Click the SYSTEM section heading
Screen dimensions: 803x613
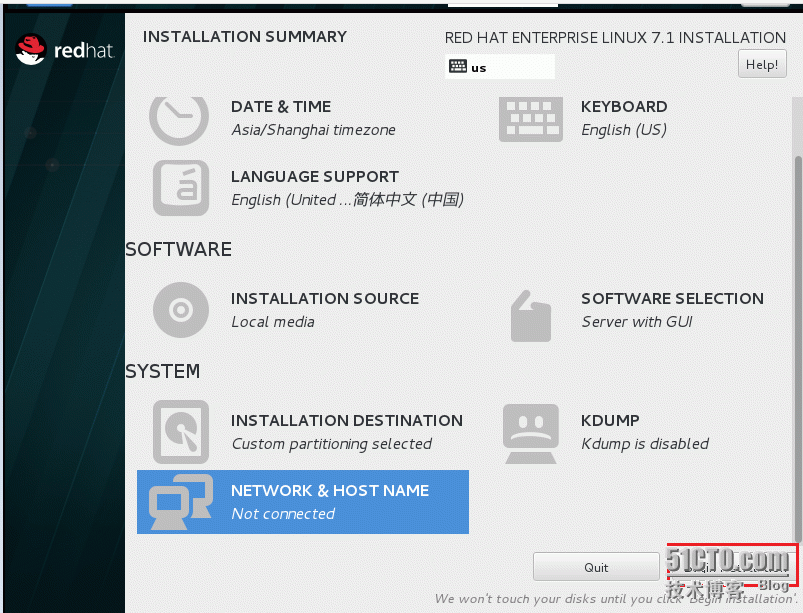pos(163,371)
